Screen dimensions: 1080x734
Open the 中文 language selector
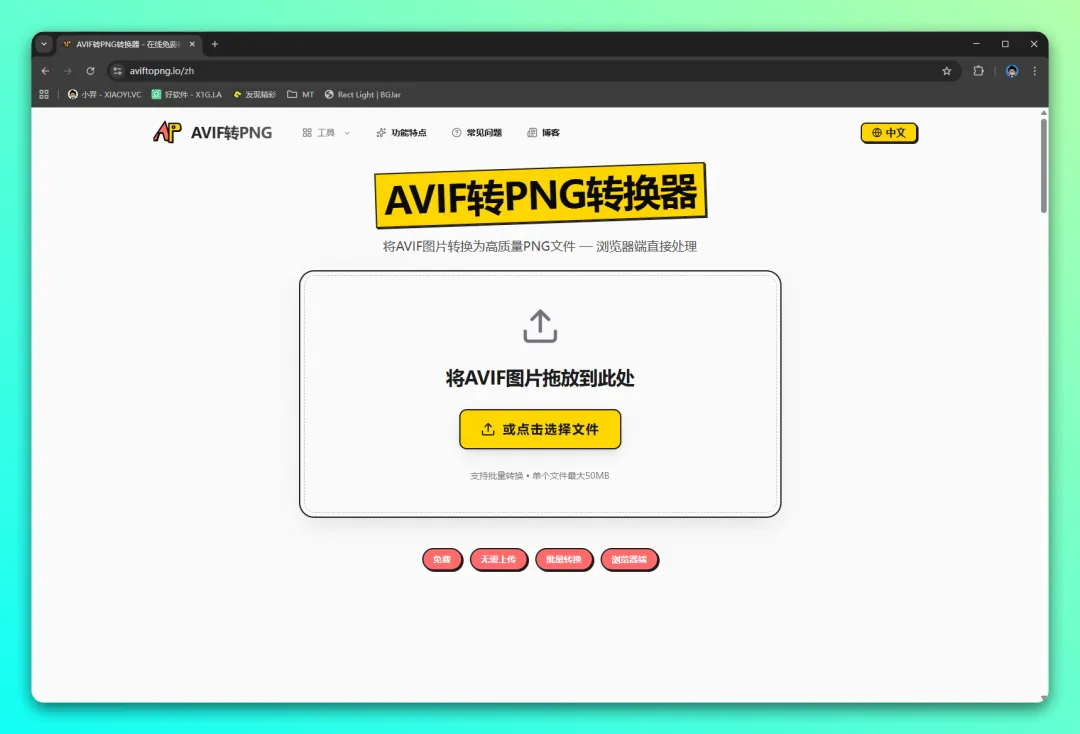coord(889,133)
